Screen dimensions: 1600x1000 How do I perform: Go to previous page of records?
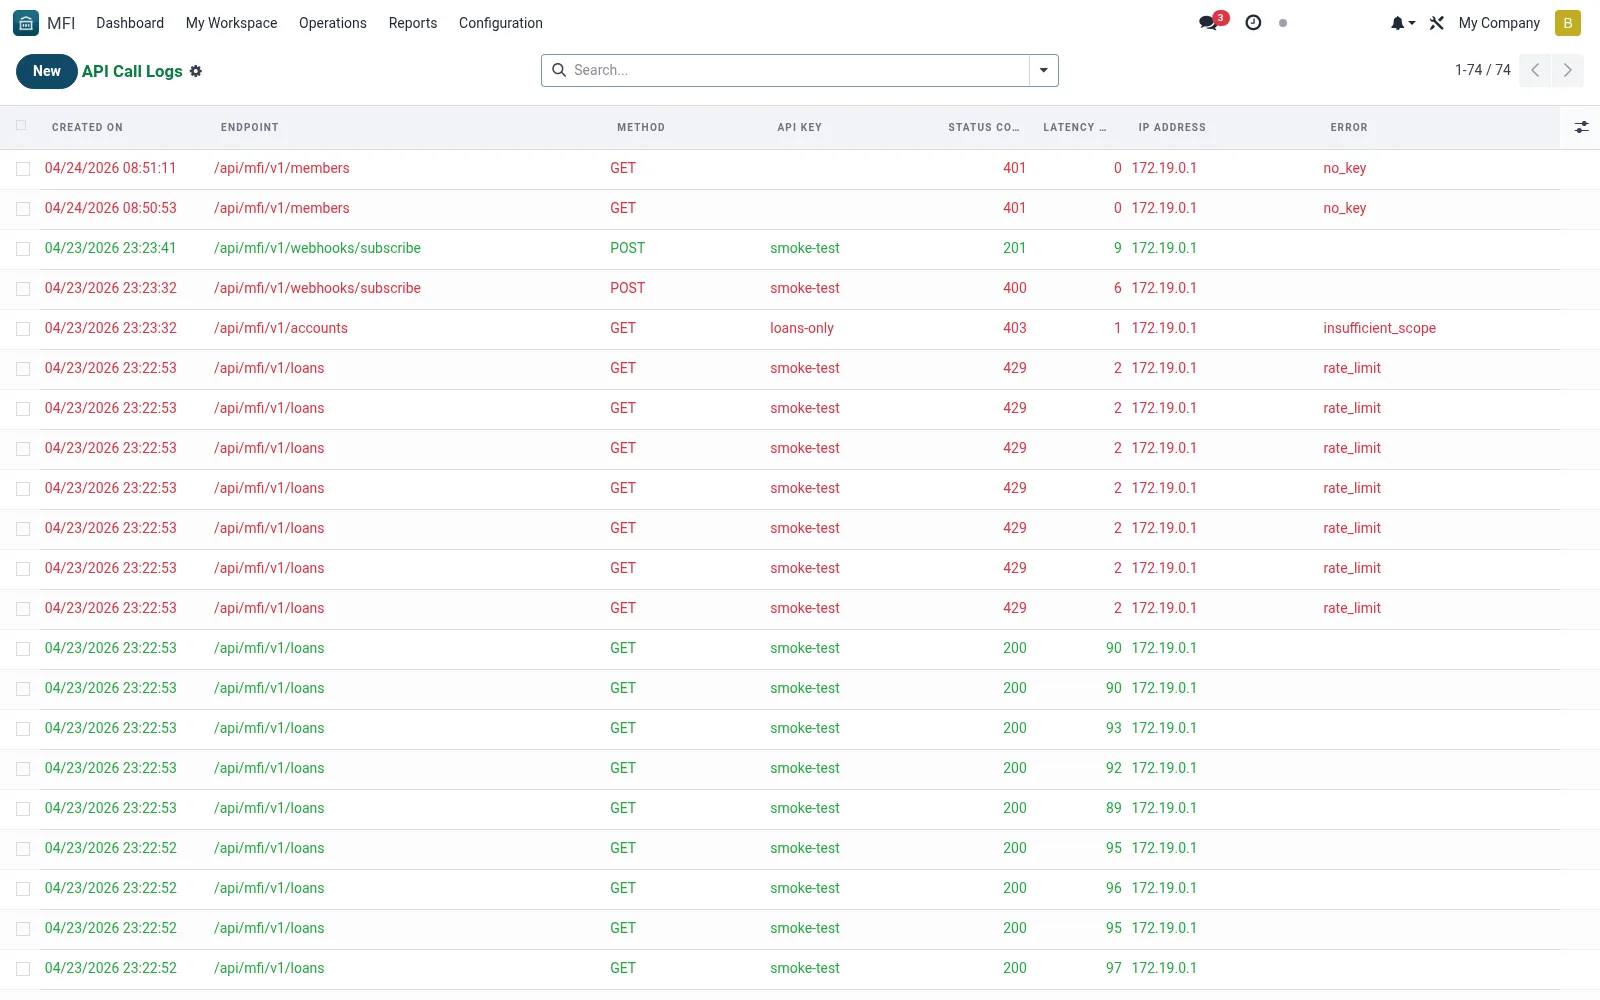click(x=1535, y=70)
